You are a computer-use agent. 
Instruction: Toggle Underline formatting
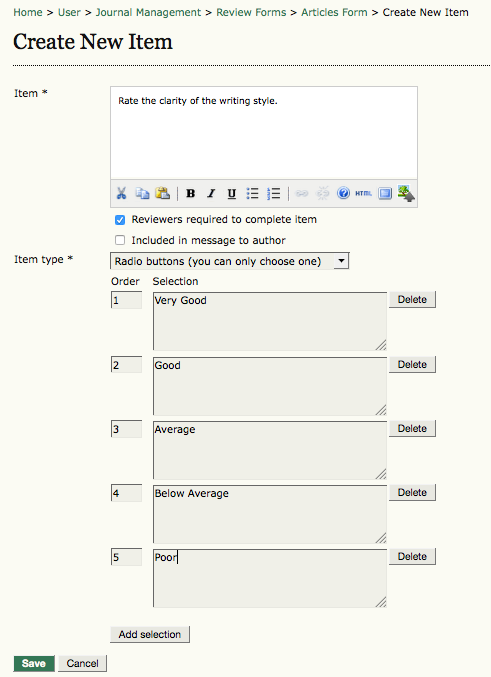(231, 193)
